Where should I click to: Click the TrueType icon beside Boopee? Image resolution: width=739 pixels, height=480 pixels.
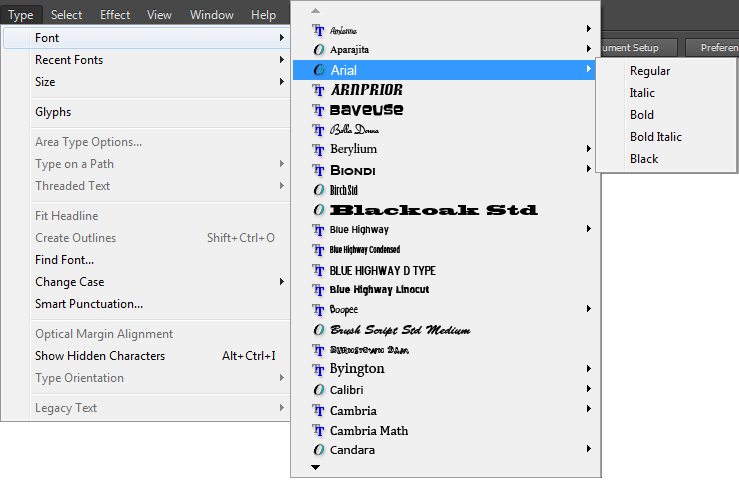point(319,310)
